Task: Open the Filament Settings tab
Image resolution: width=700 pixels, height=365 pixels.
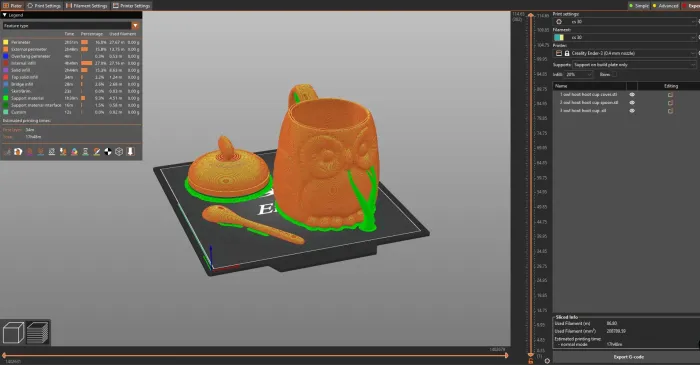Action: click(x=87, y=6)
